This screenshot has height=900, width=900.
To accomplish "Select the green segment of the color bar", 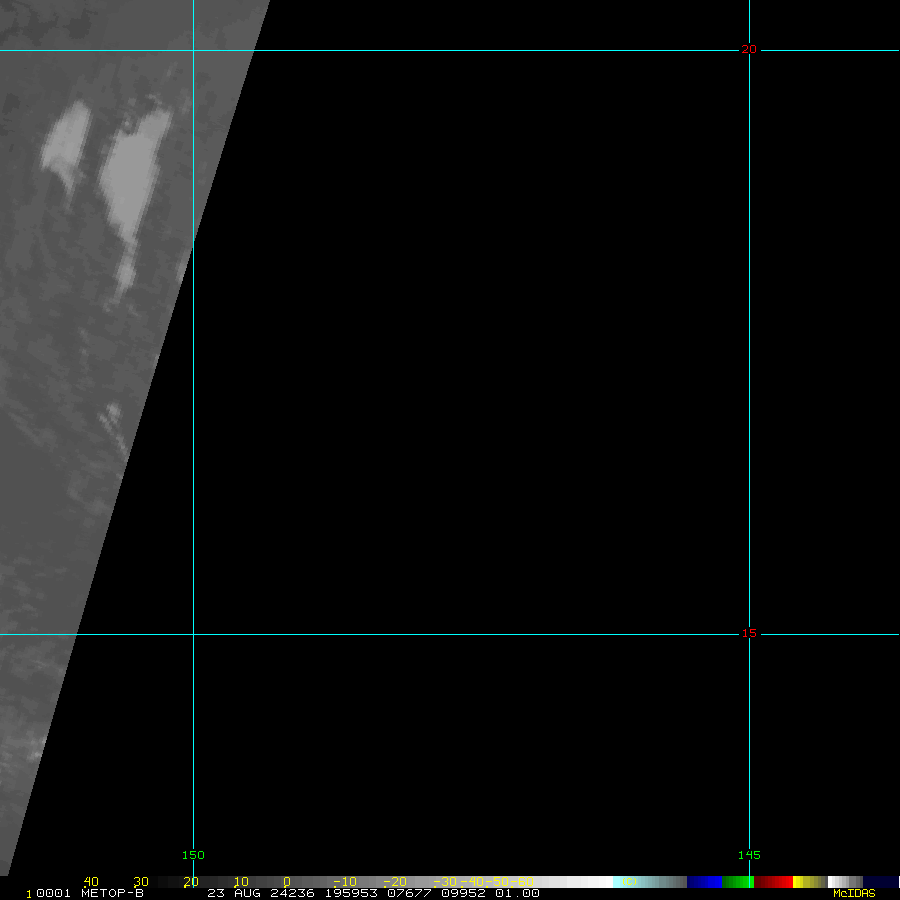I will click(x=737, y=882).
